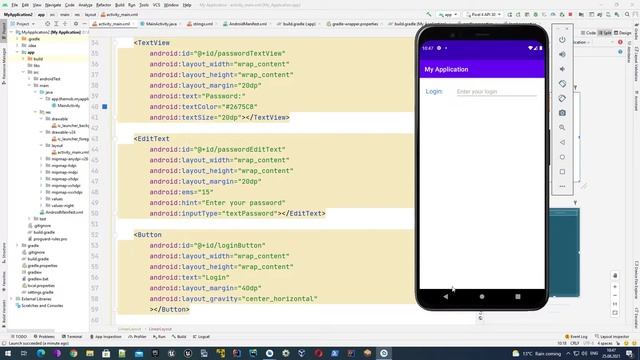Open Project panel settings gear
Image resolution: width=640 pixels, height=360 pixels.
coord(76,24)
